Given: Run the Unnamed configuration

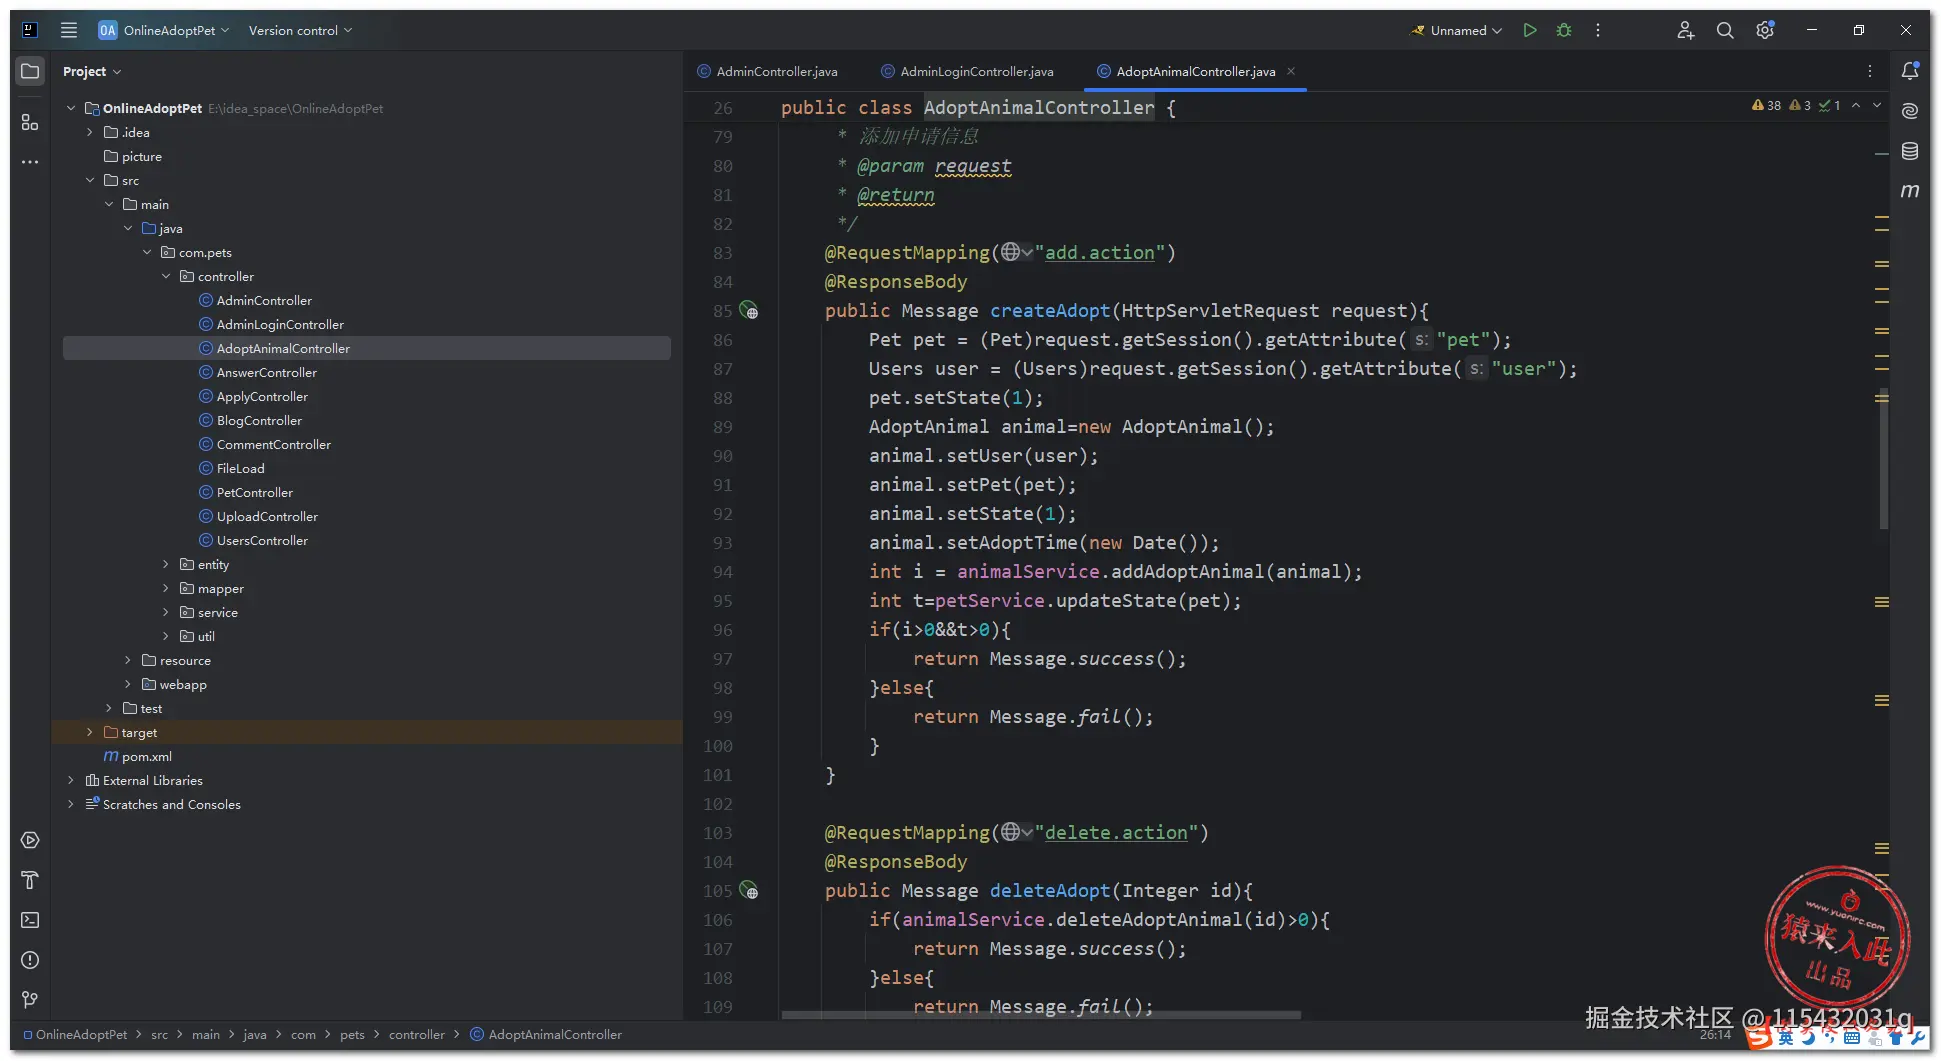Looking at the screenshot, I should click(1530, 30).
